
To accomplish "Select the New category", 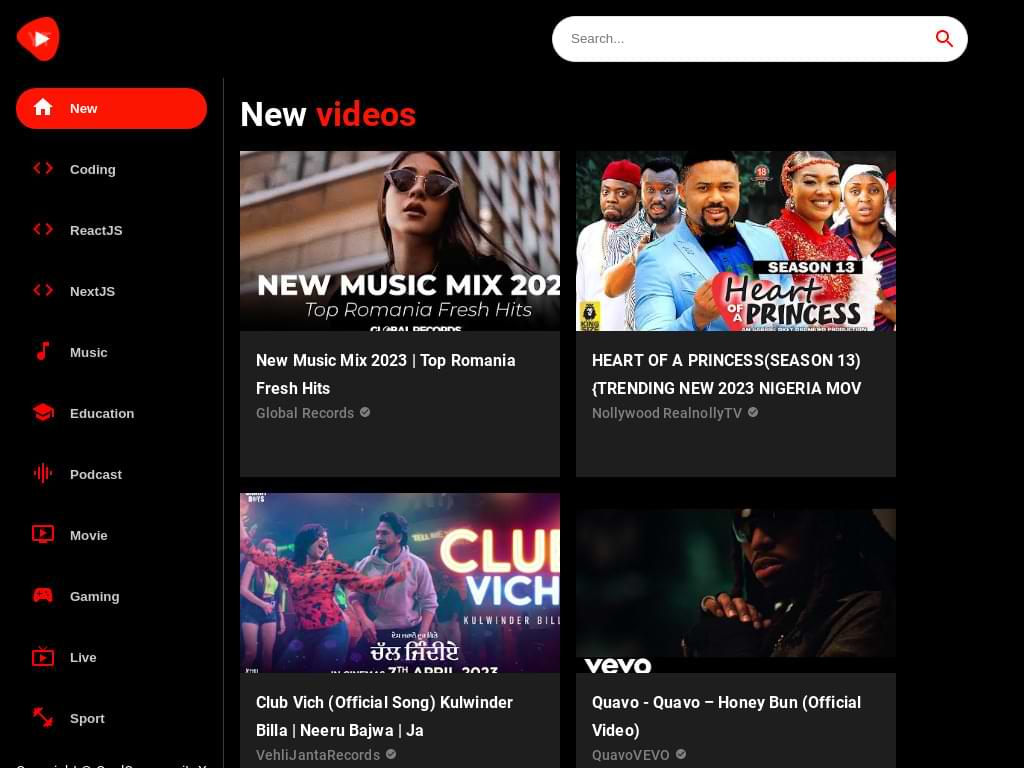I will point(112,108).
